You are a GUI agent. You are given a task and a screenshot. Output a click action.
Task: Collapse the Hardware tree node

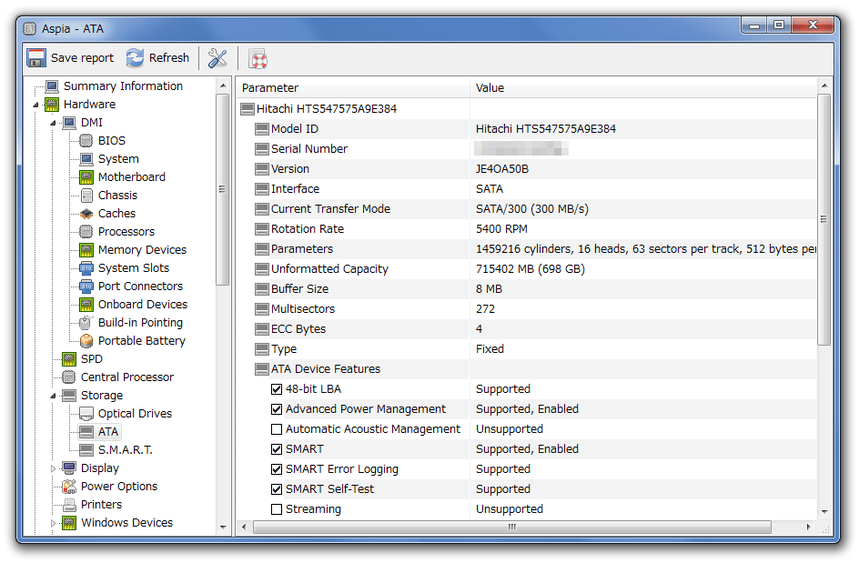pos(36,105)
